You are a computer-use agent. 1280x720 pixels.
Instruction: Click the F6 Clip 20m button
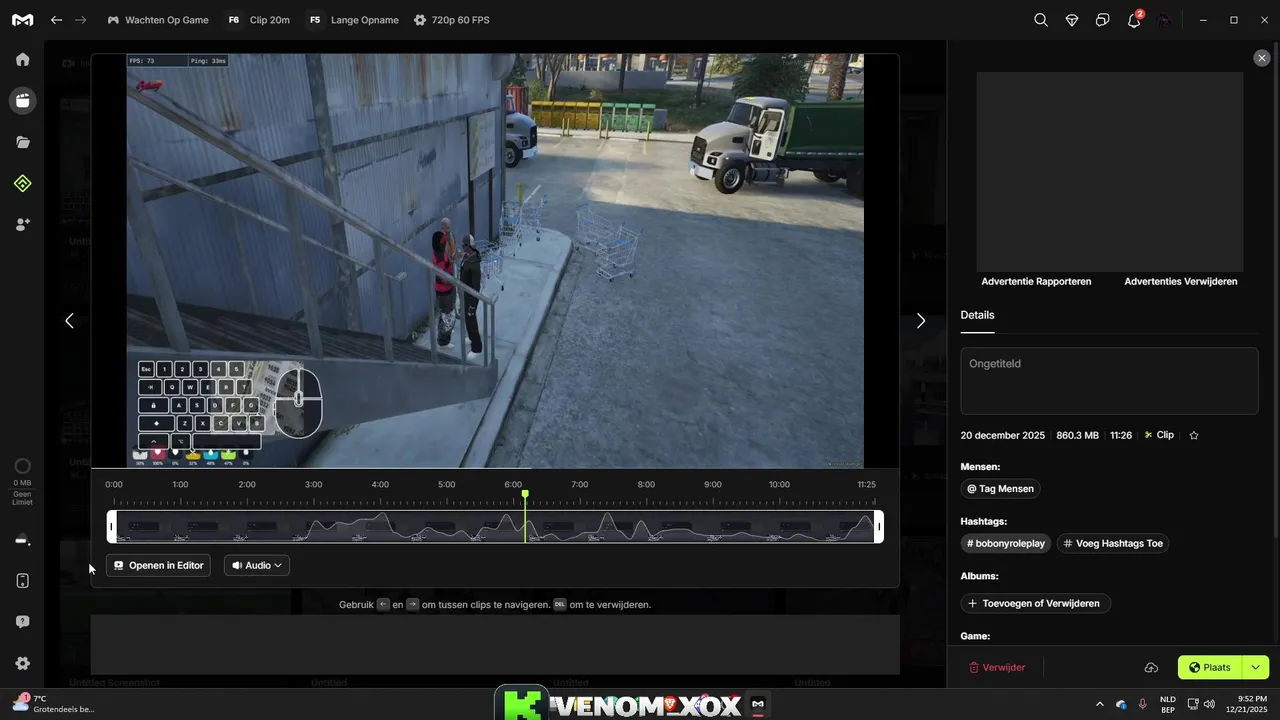(257, 20)
